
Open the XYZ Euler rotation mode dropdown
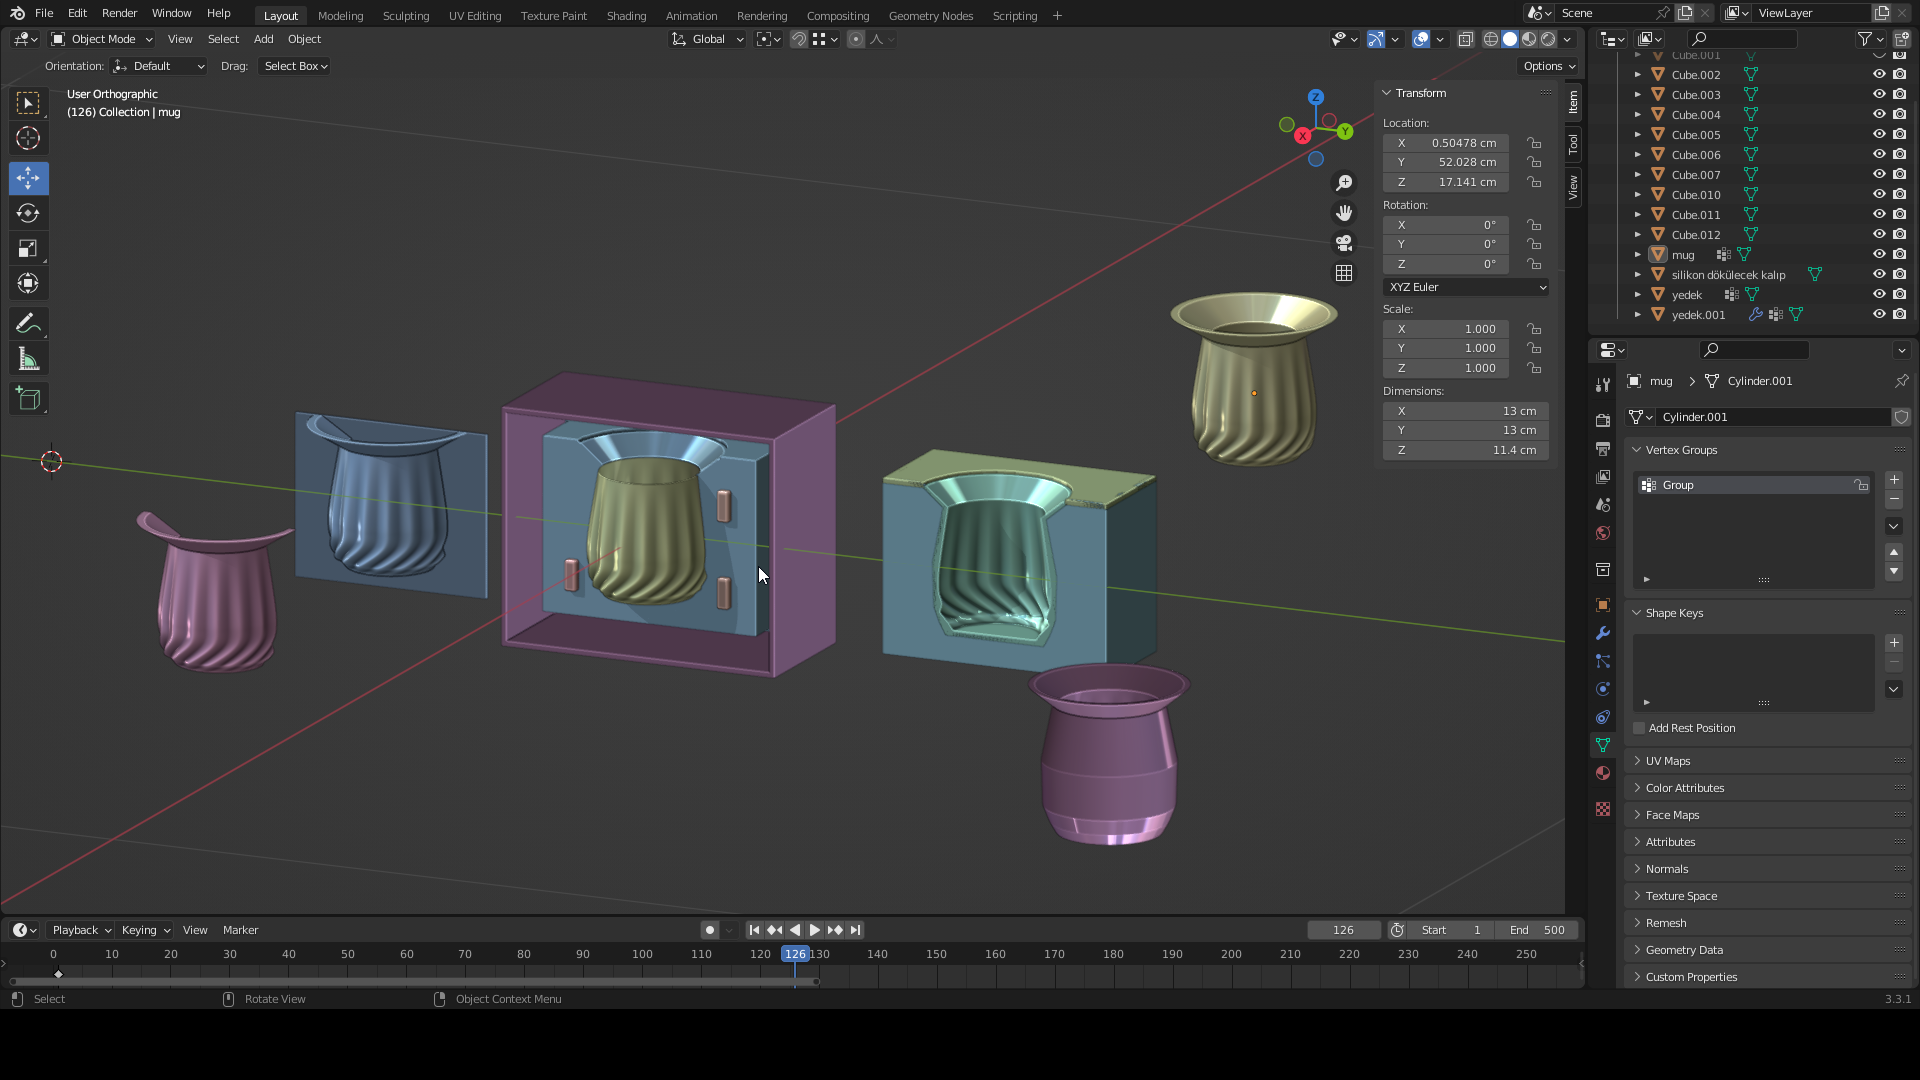click(1466, 287)
